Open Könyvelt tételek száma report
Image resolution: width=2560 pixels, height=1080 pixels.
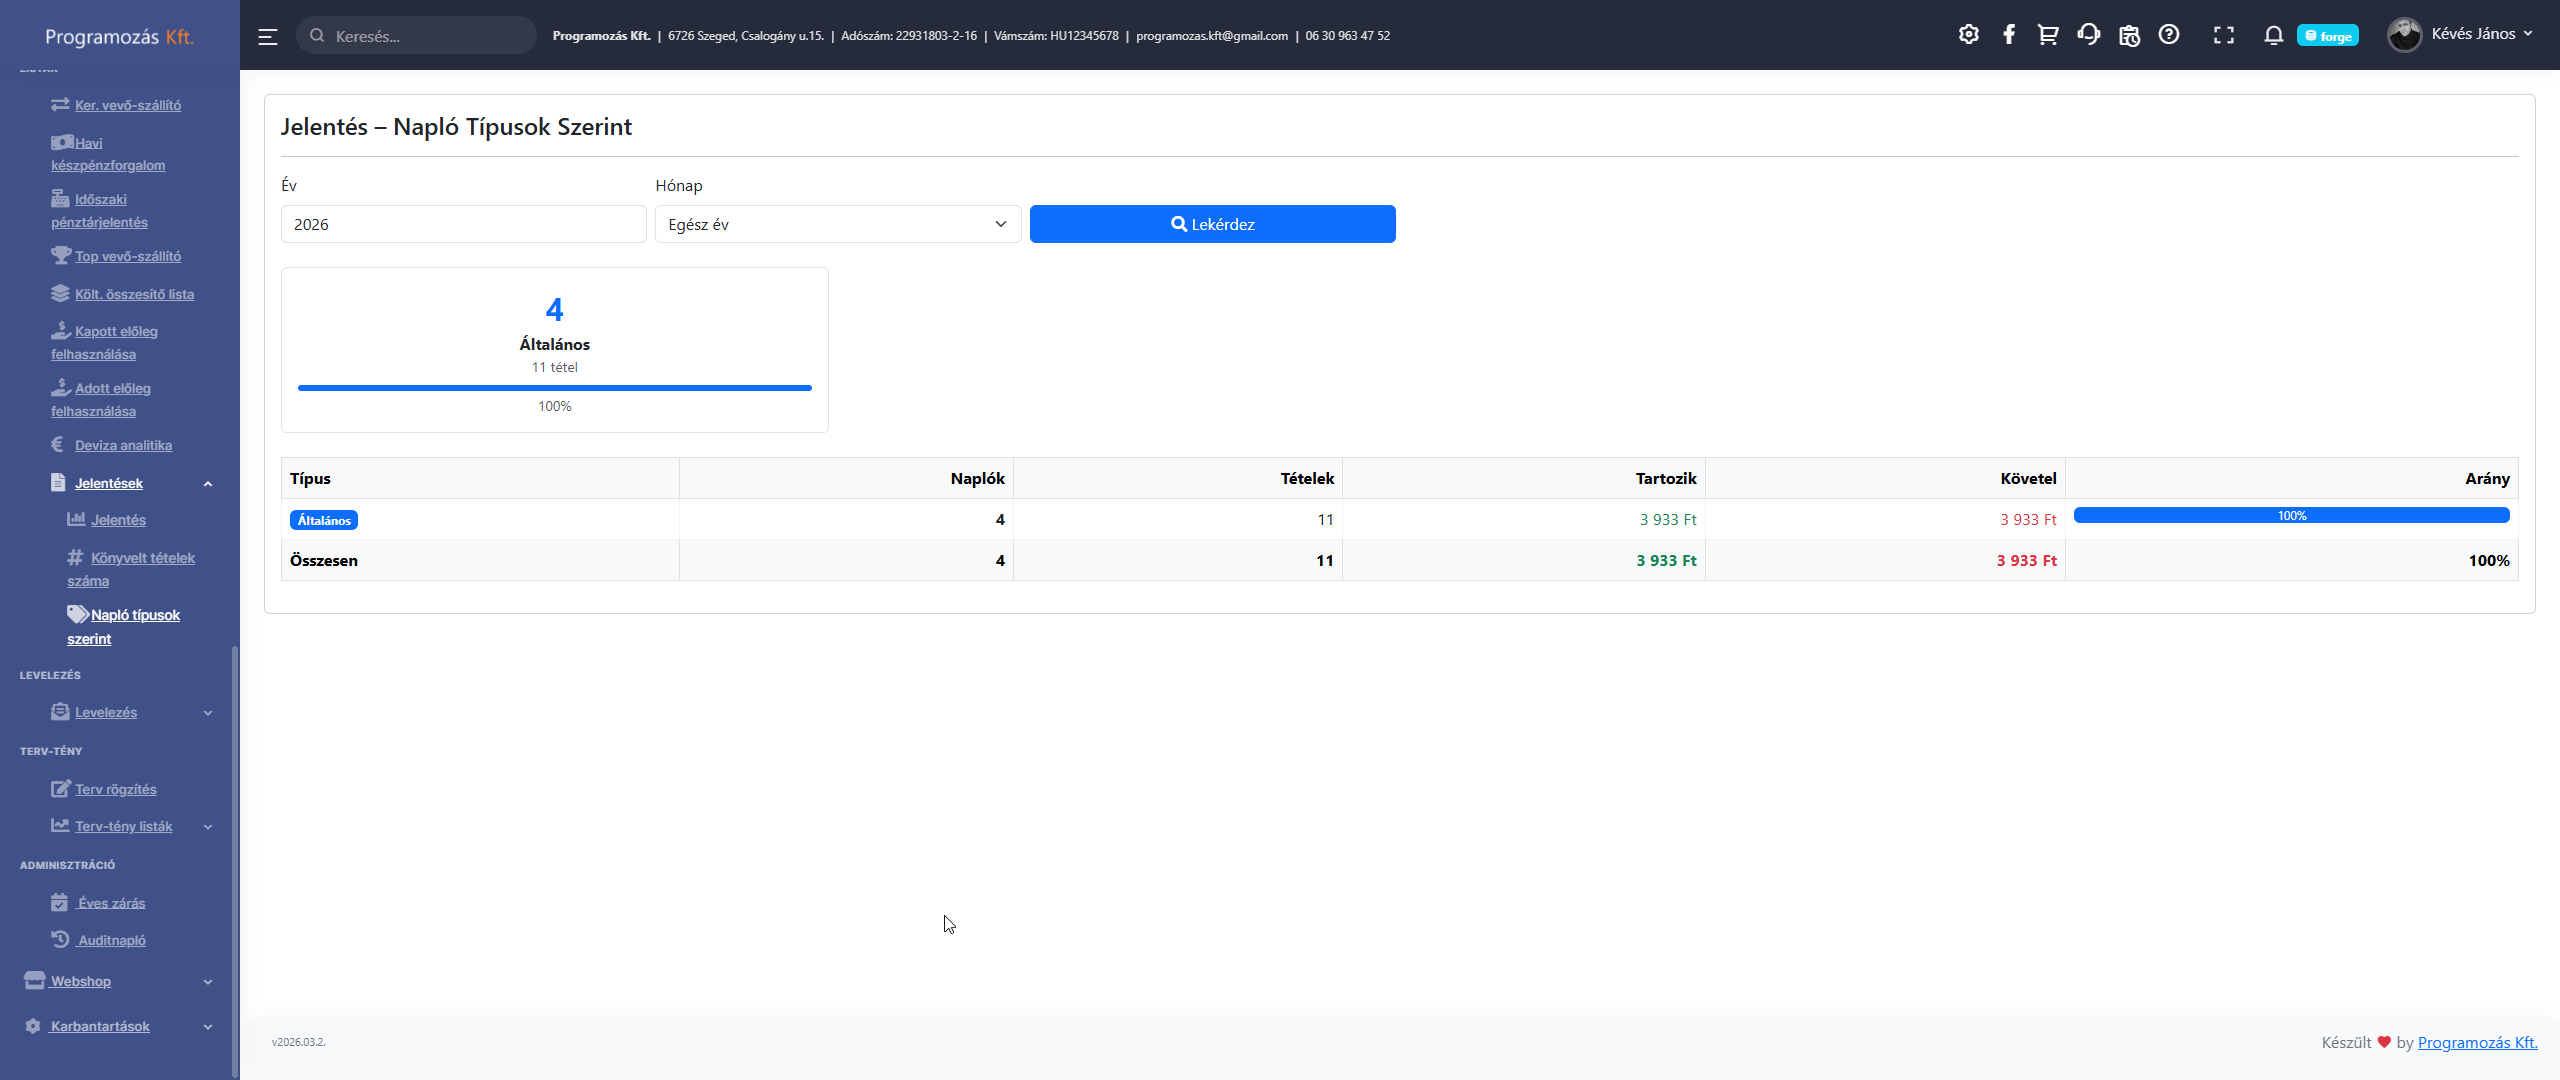click(131, 569)
